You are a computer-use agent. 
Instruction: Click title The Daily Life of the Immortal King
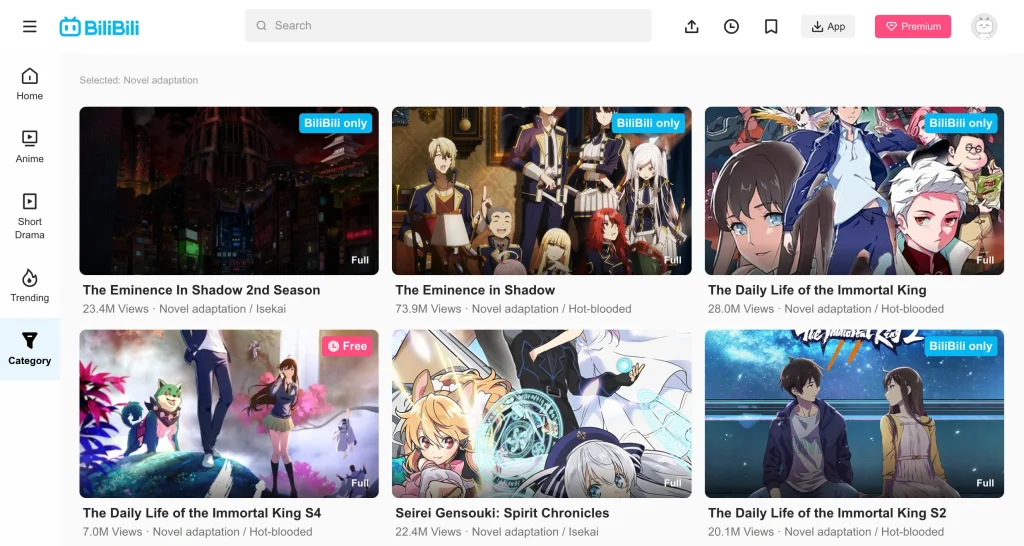(817, 290)
